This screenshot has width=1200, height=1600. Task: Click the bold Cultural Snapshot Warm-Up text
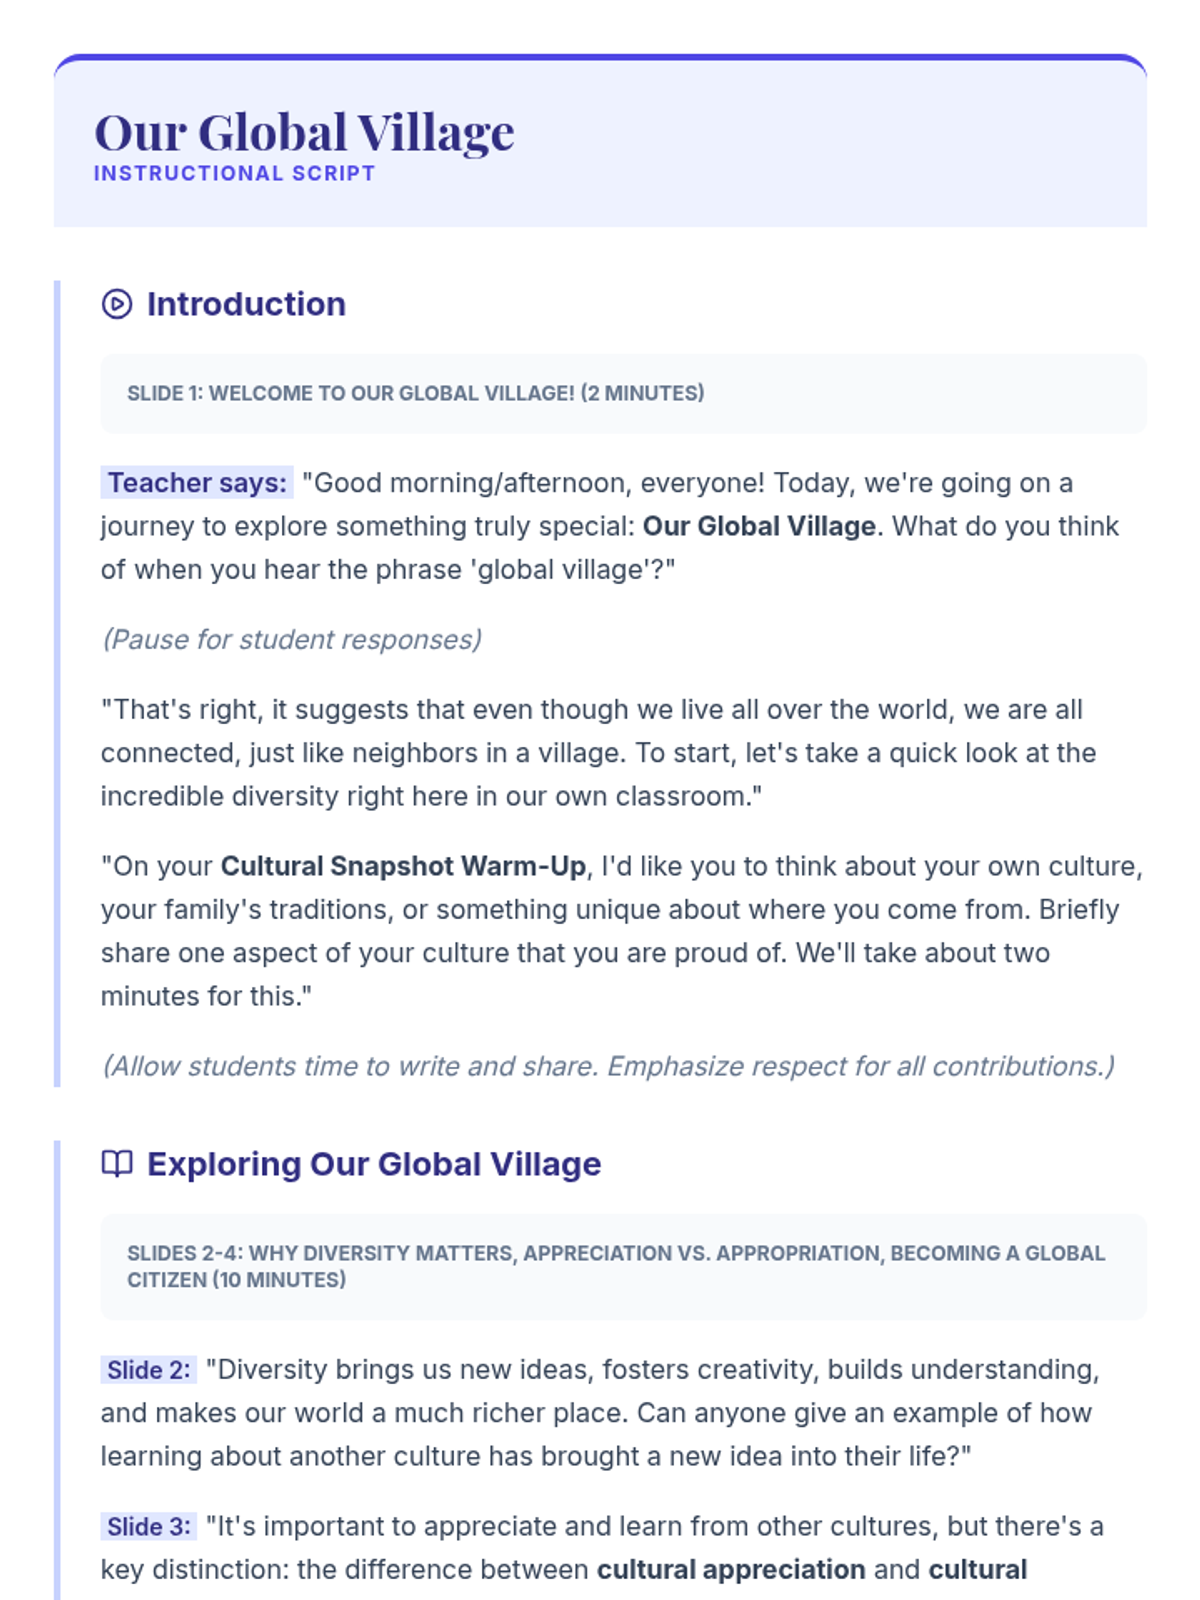coord(403,866)
